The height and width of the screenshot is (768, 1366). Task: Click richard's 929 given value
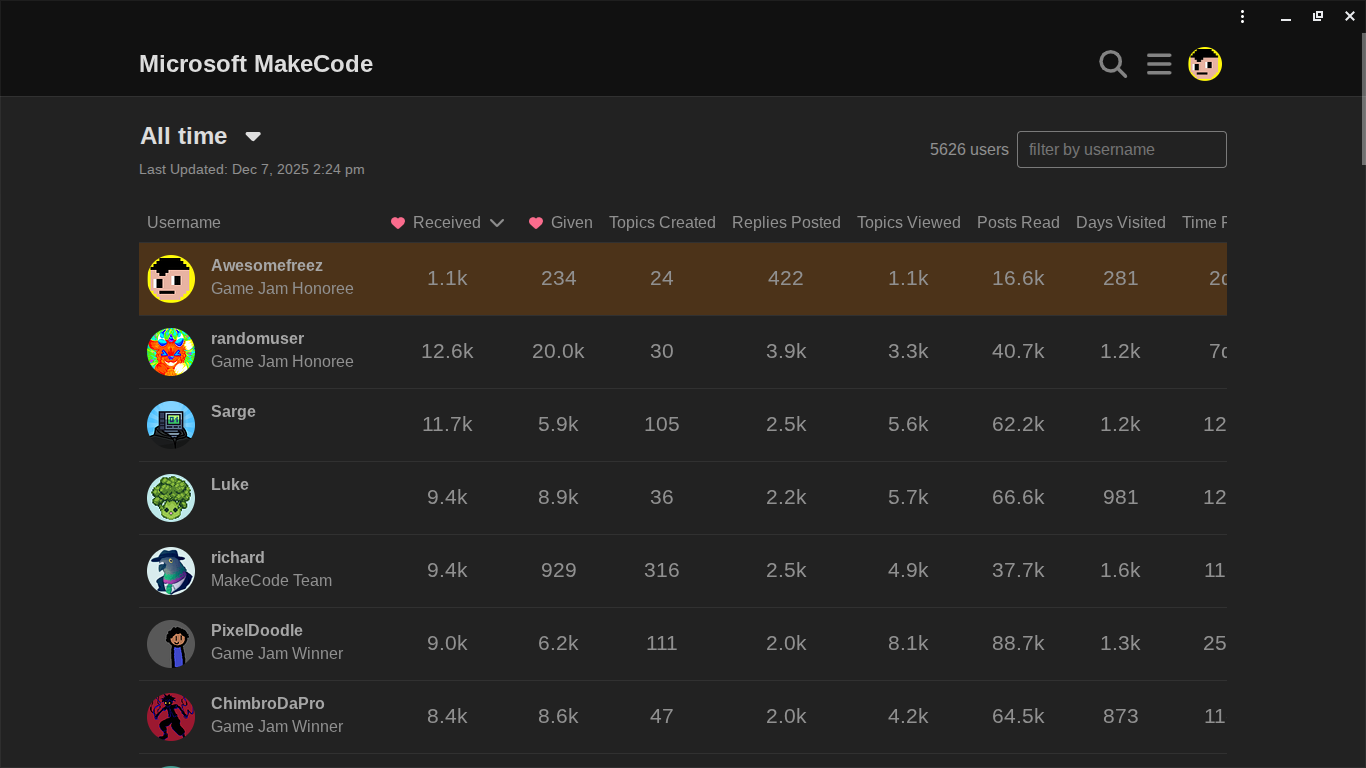tap(558, 571)
